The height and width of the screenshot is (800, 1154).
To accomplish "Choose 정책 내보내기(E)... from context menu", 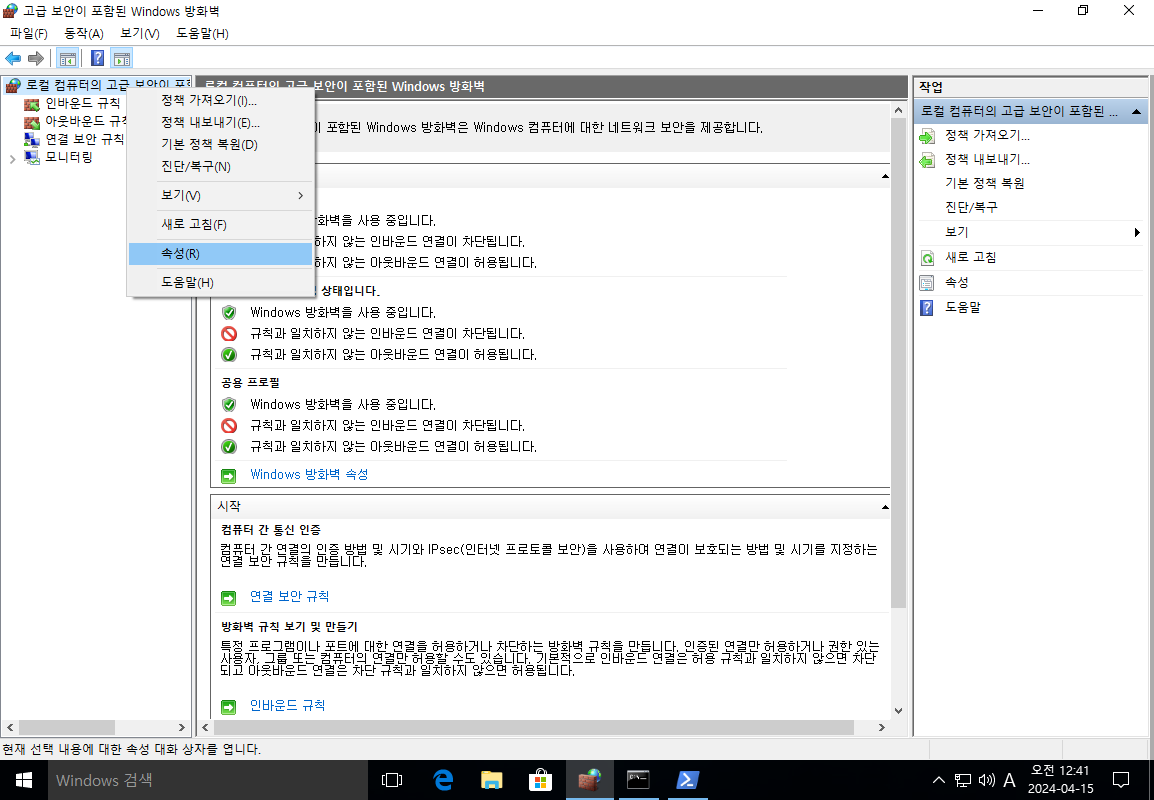I will (221, 122).
